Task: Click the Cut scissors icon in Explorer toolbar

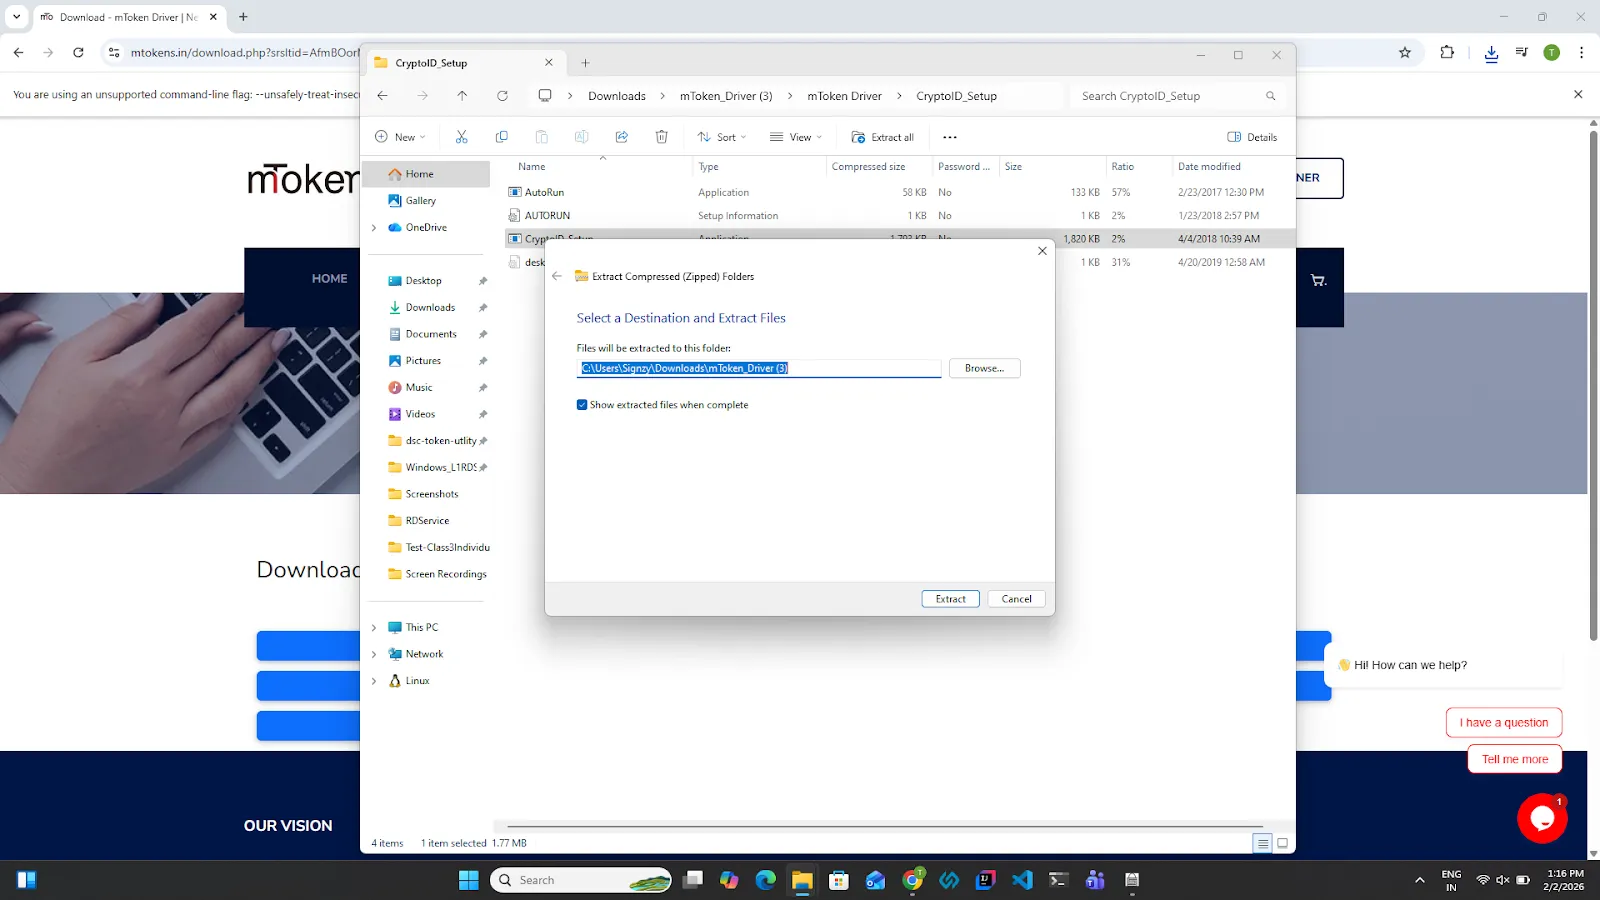Action: [461, 137]
